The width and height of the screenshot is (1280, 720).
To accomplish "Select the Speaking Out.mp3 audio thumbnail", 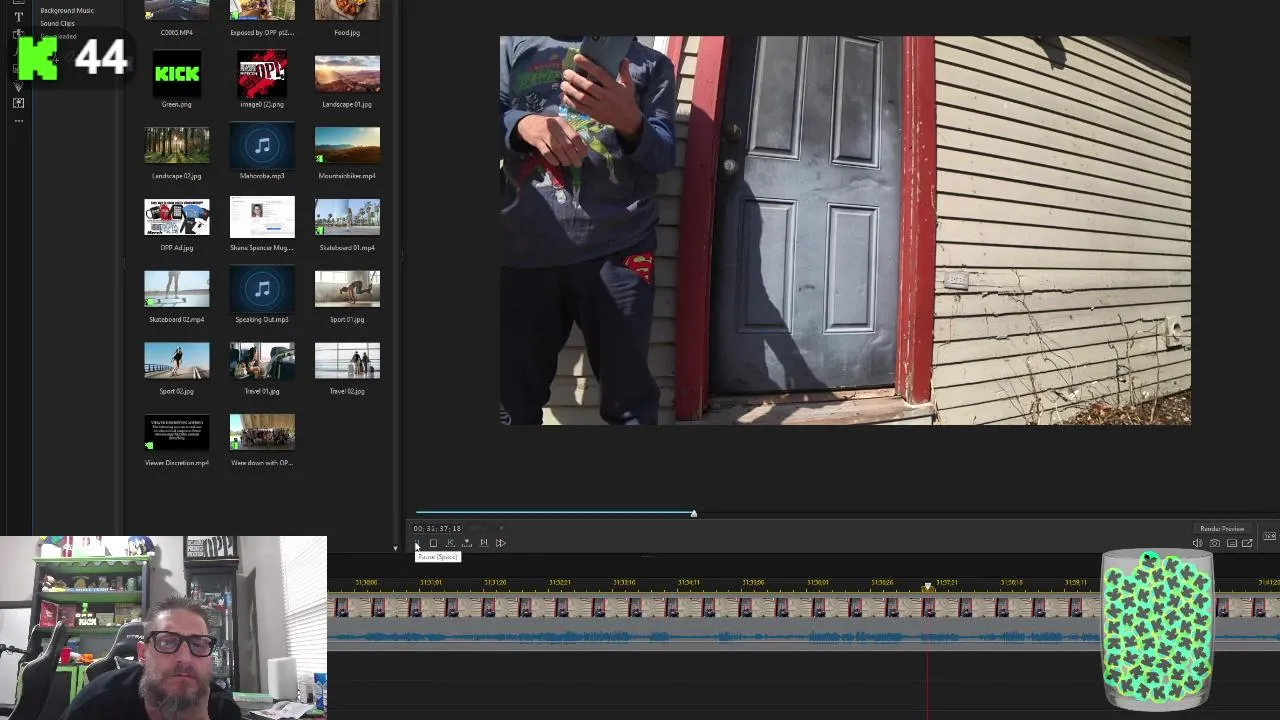I will [262, 289].
